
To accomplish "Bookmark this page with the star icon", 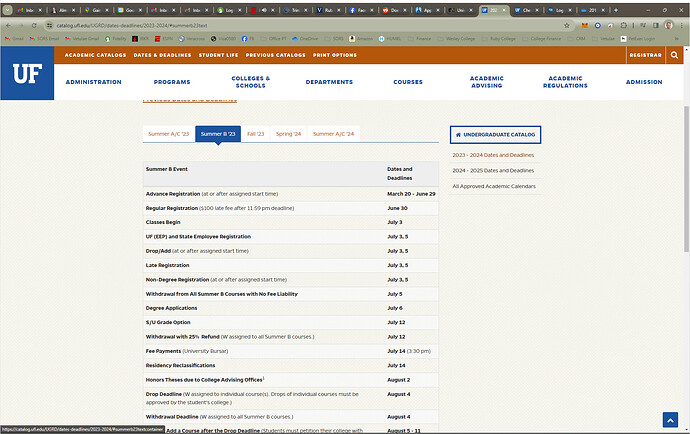I will (x=567, y=26).
